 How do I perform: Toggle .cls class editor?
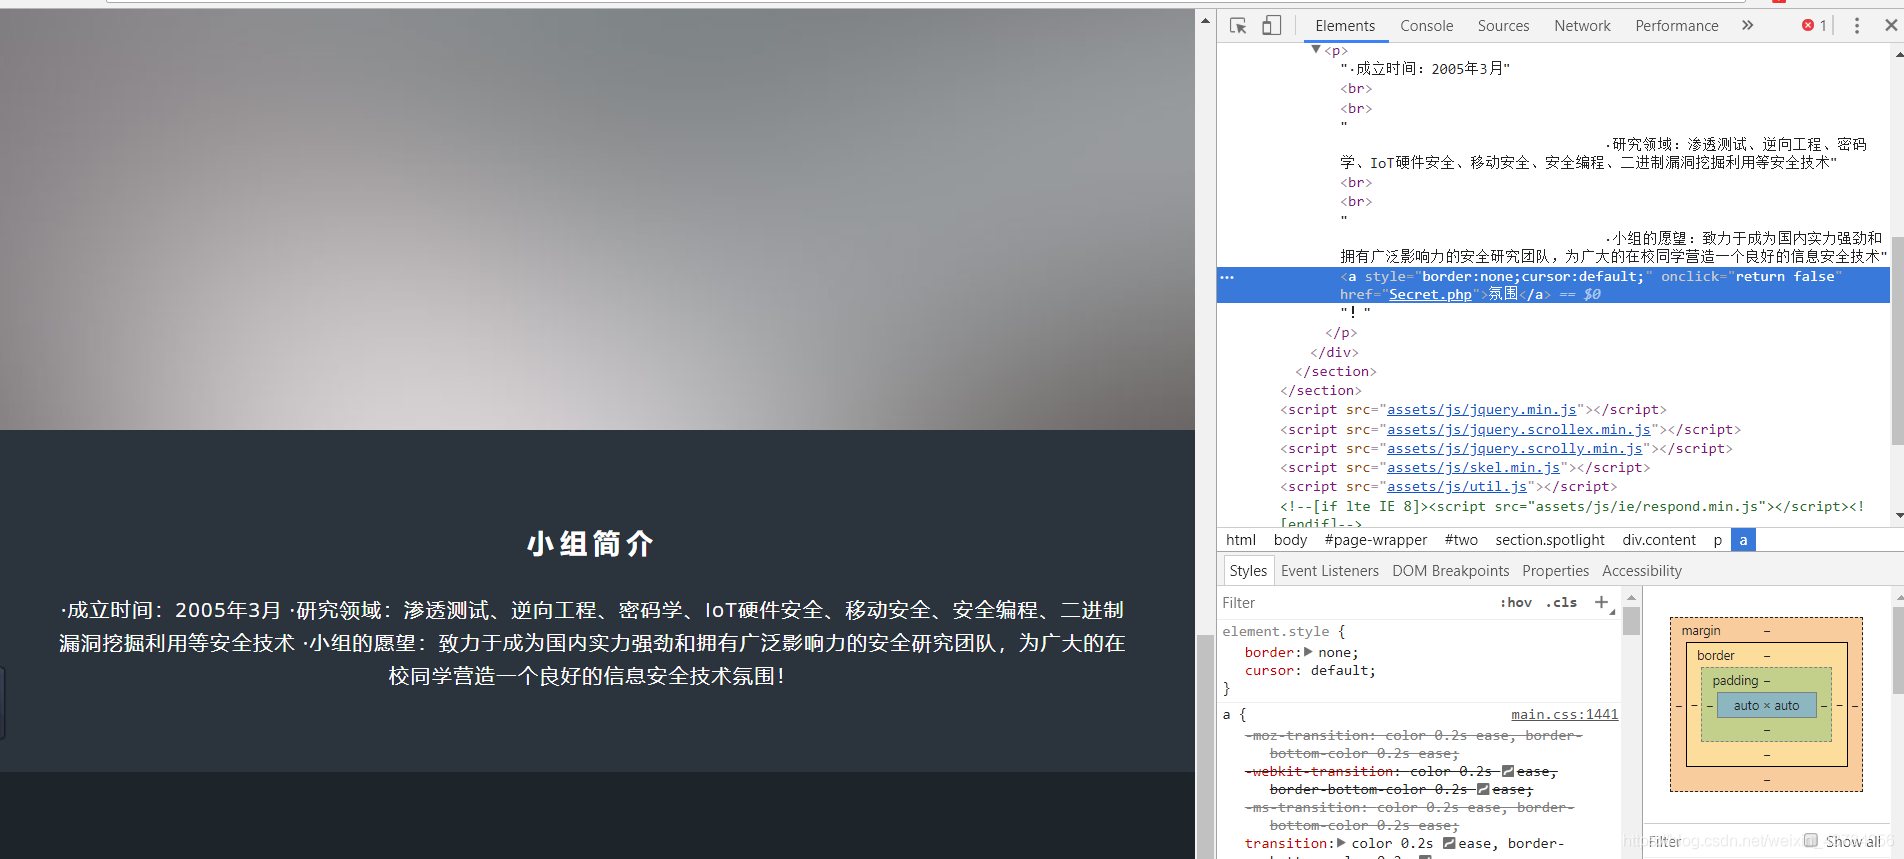pyautogui.click(x=1561, y=603)
